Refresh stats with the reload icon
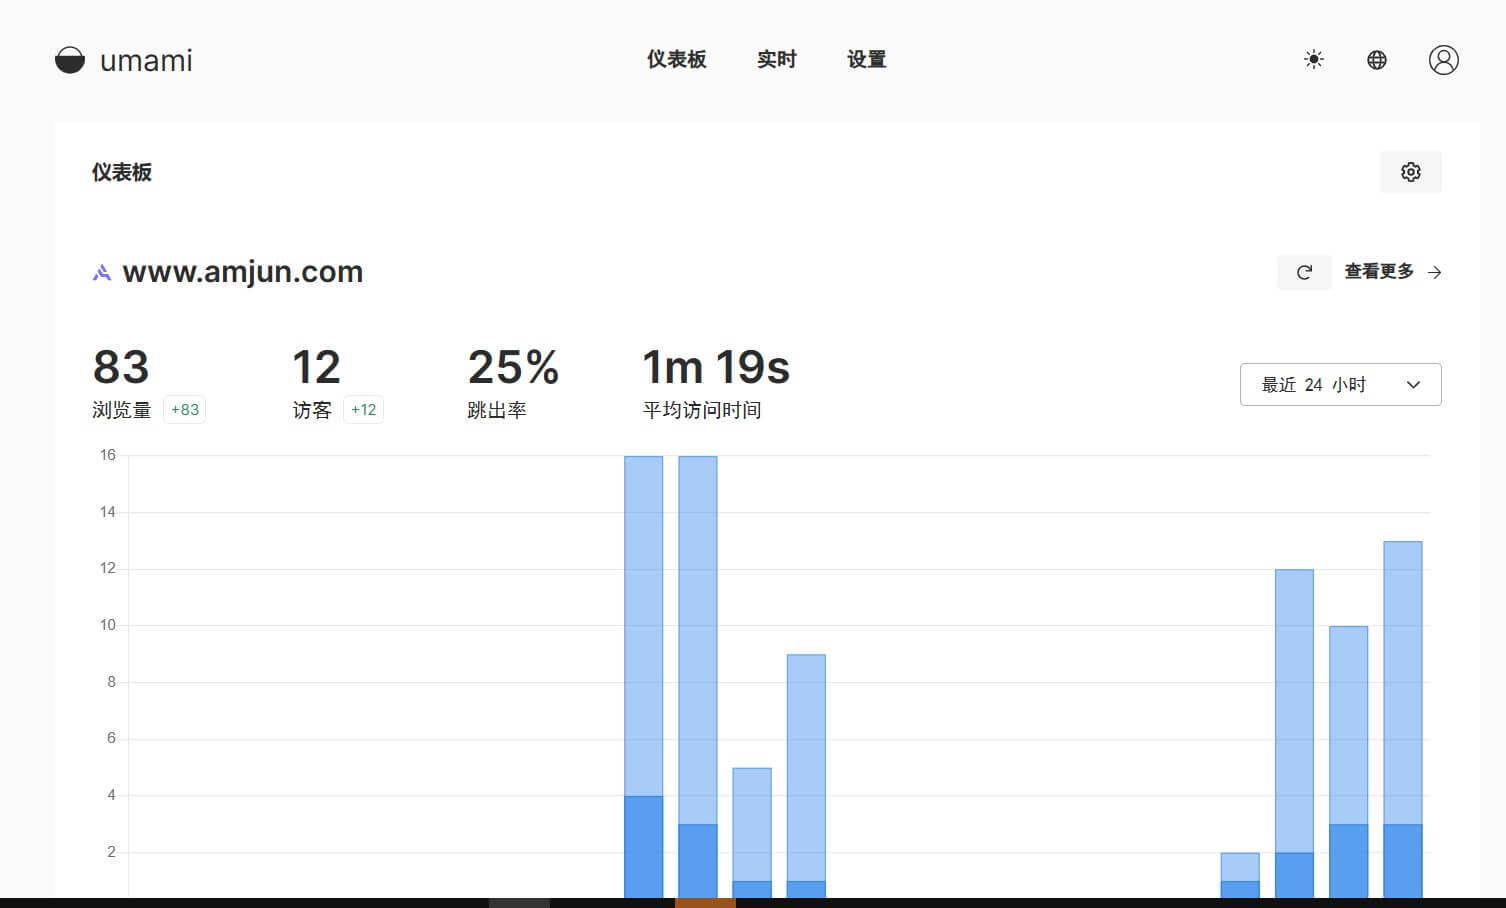The image size is (1506, 908). (1304, 272)
